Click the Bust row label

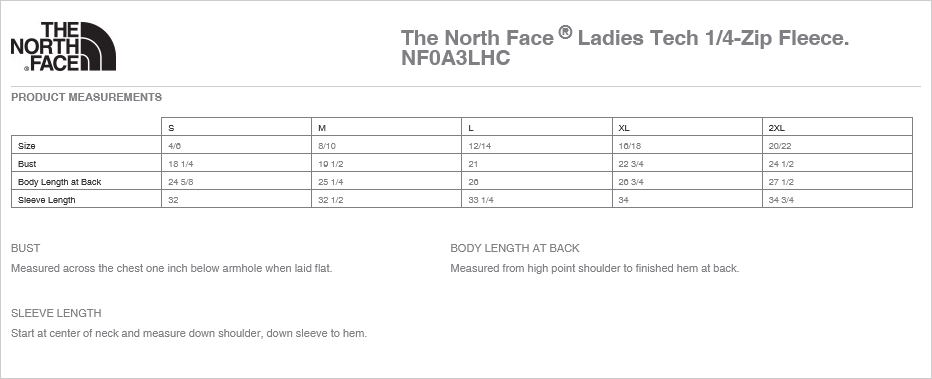pyautogui.click(x=27, y=164)
